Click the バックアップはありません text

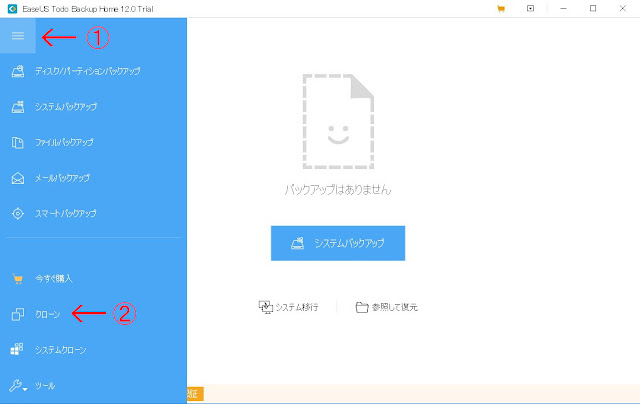[338, 190]
